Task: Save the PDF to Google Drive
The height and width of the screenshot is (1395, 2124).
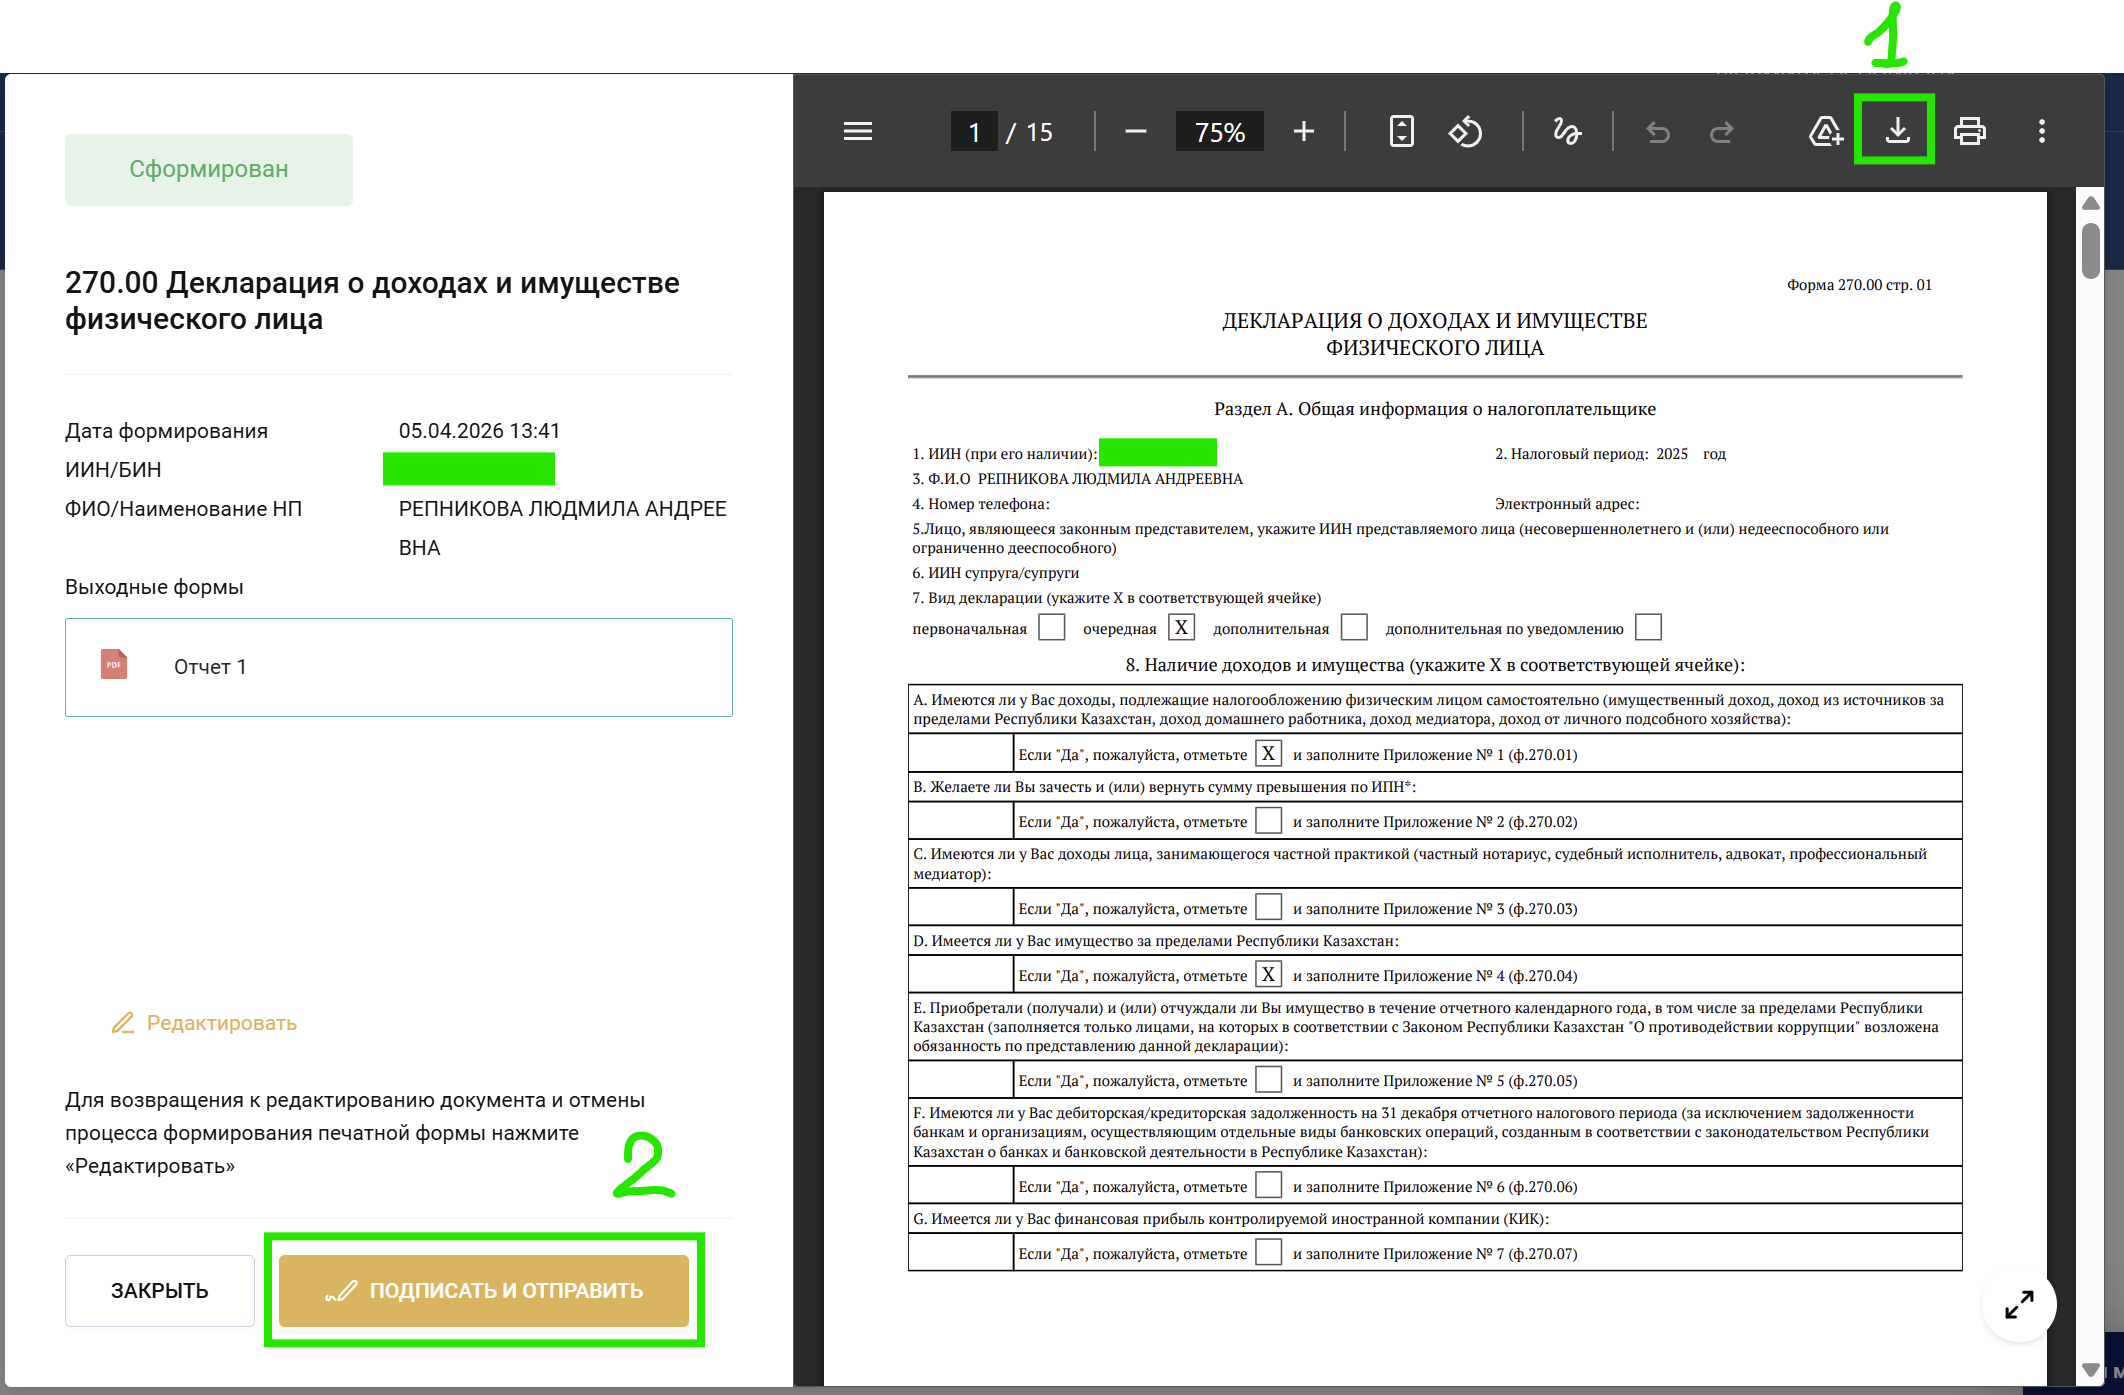Action: (1825, 132)
